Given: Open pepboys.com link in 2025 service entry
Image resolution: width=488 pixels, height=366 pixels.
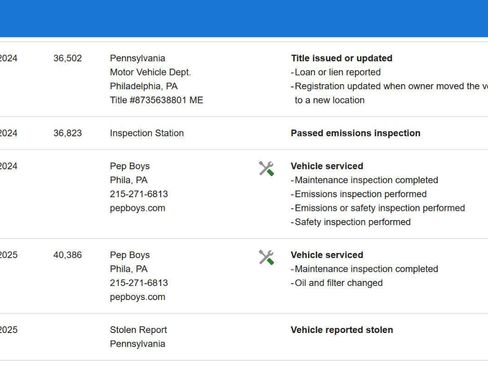Looking at the screenshot, I should [137, 297].
